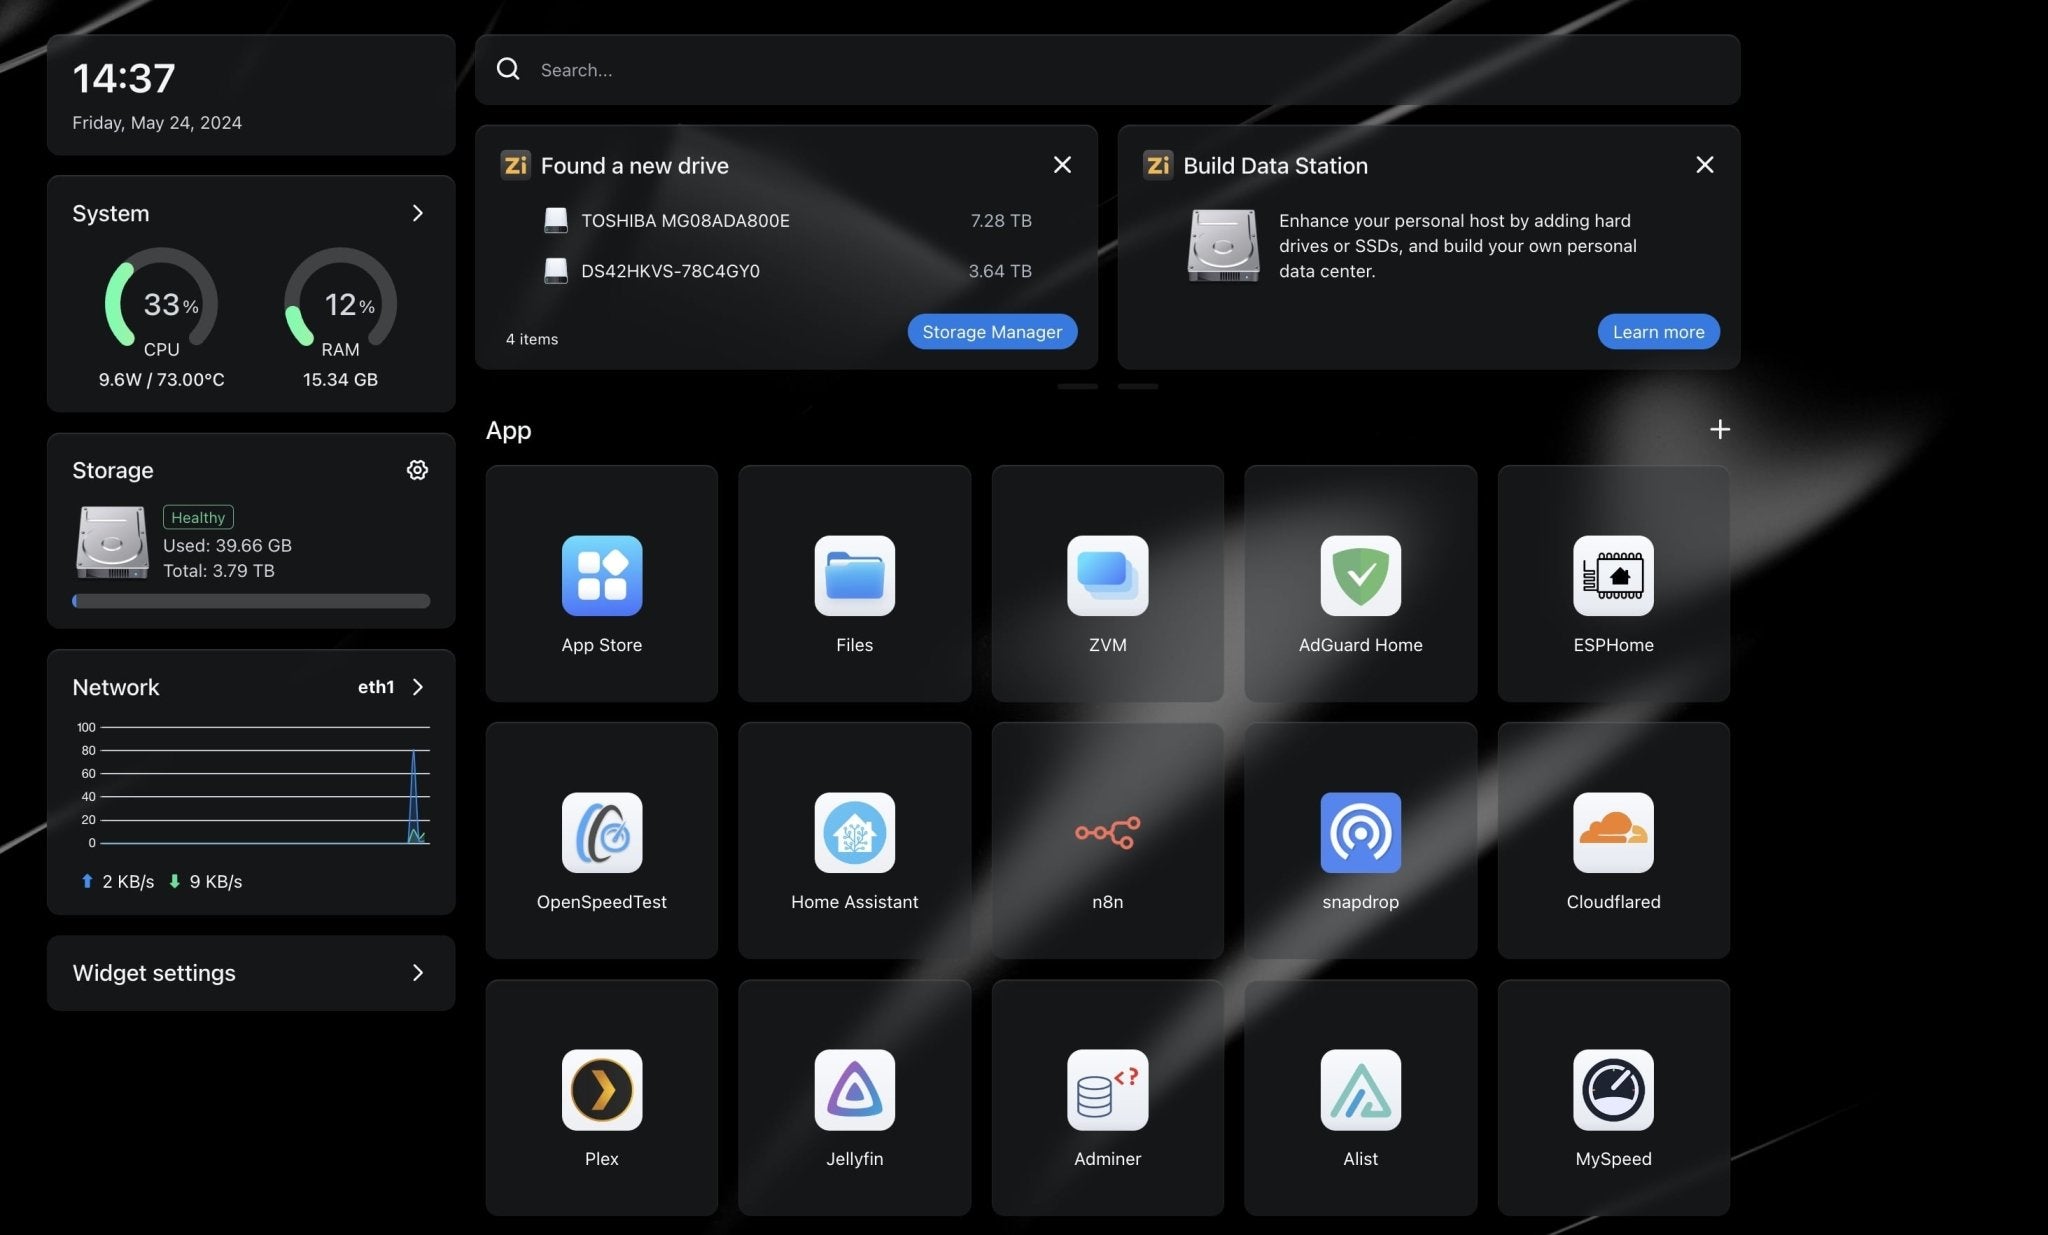The width and height of the screenshot is (2048, 1235).
Task: Click the storage usage progress bar
Action: (x=250, y=601)
